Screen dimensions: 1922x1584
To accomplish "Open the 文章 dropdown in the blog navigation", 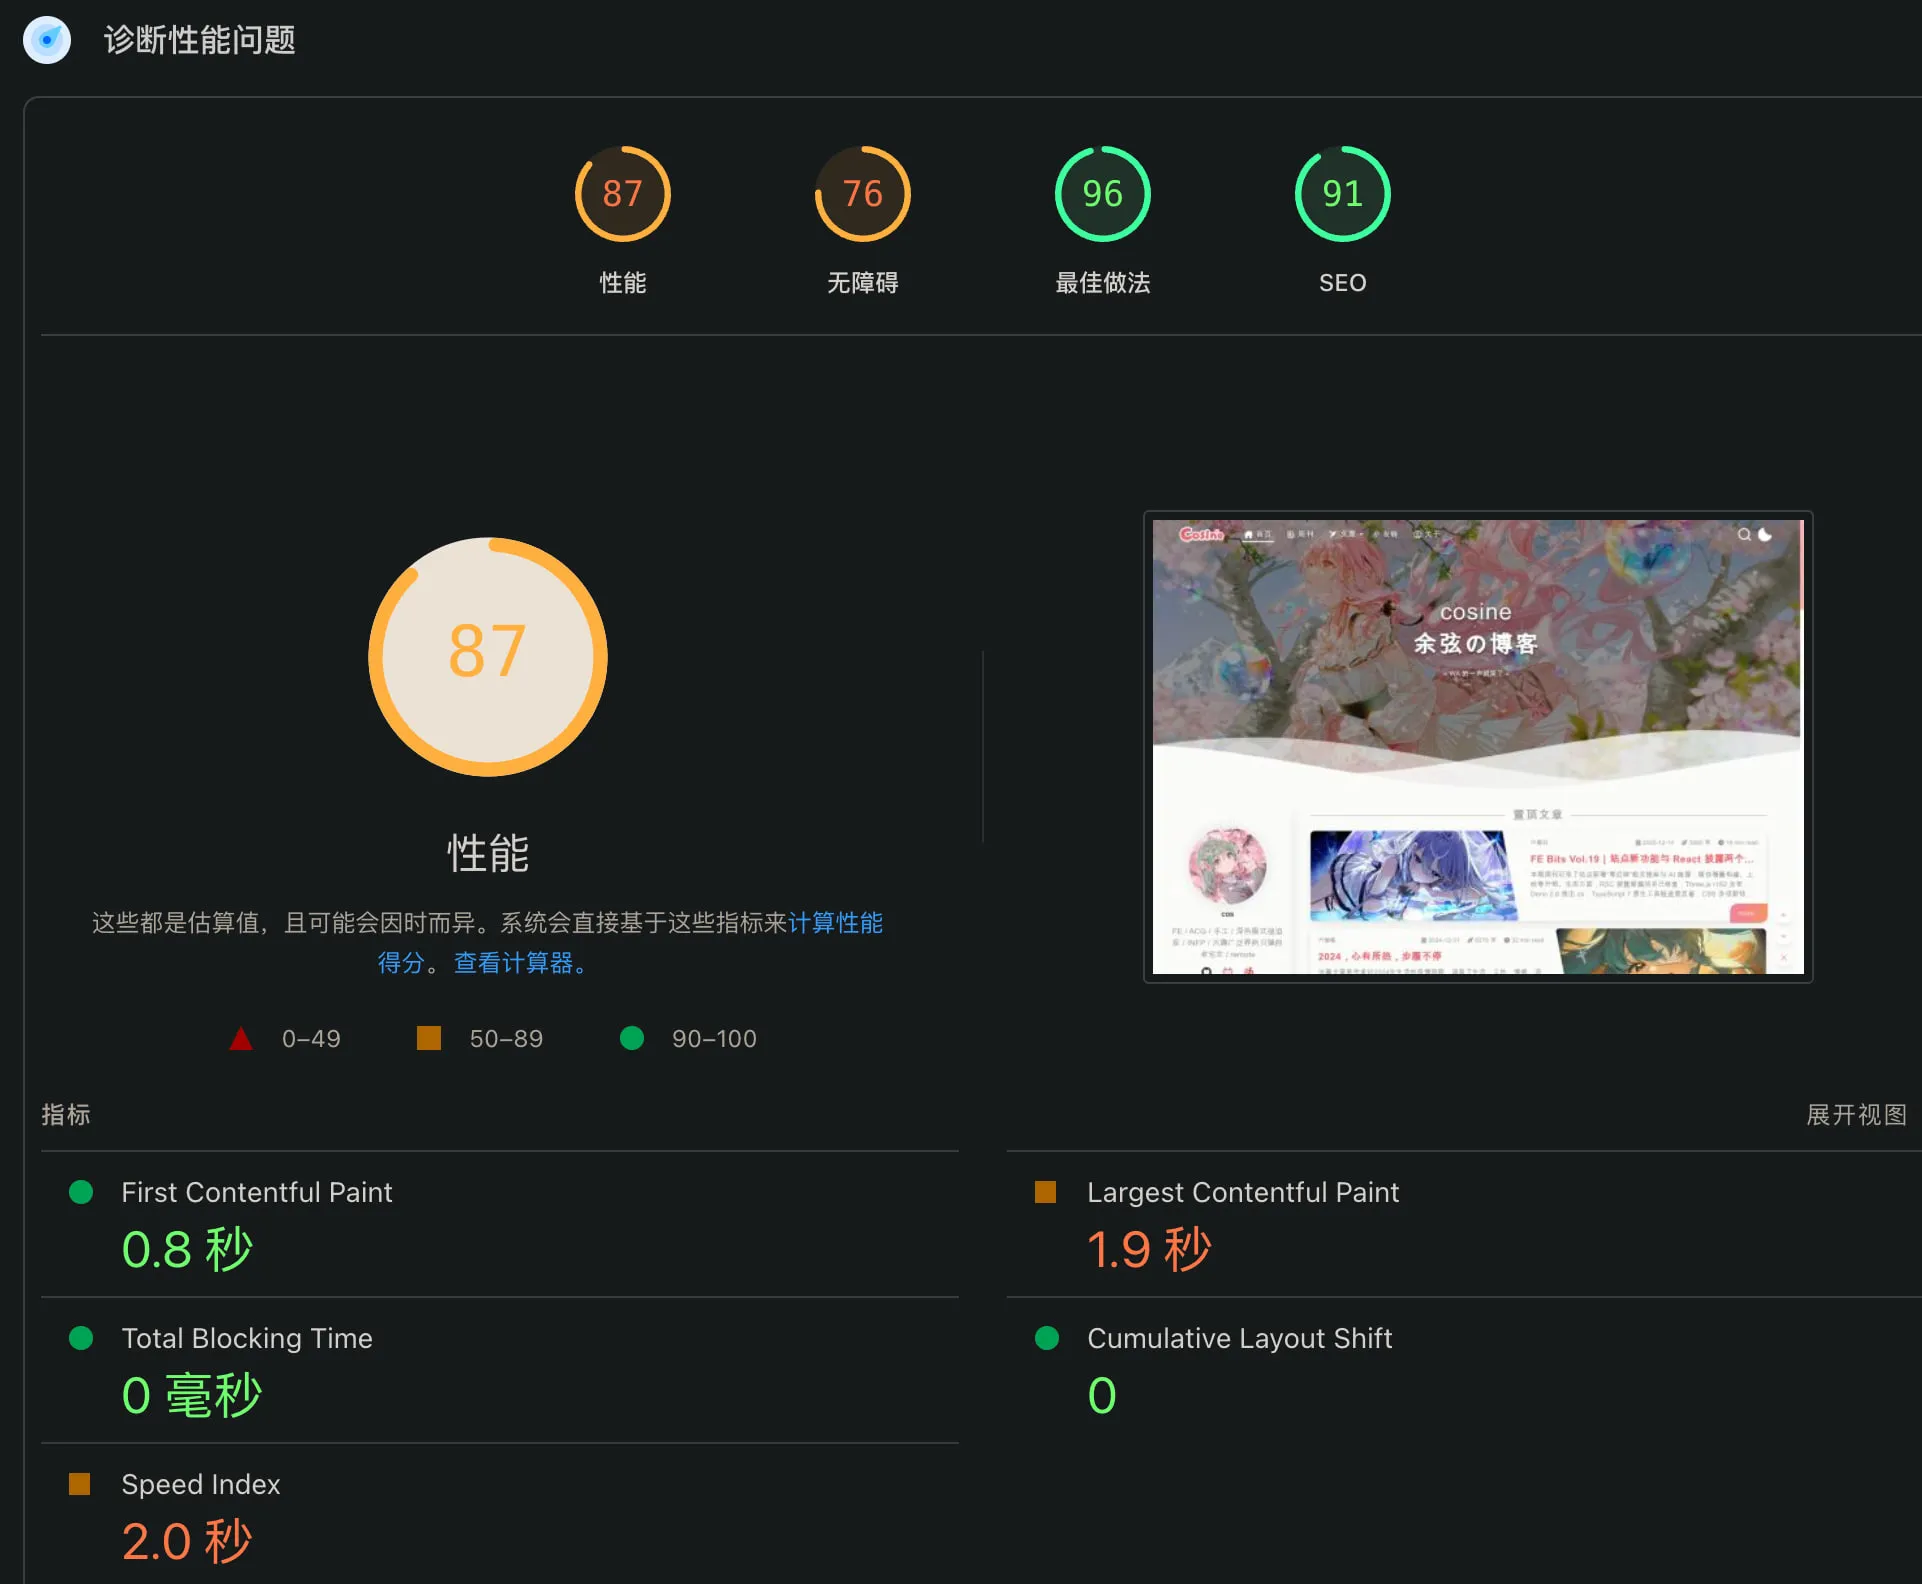I will click(x=1347, y=534).
